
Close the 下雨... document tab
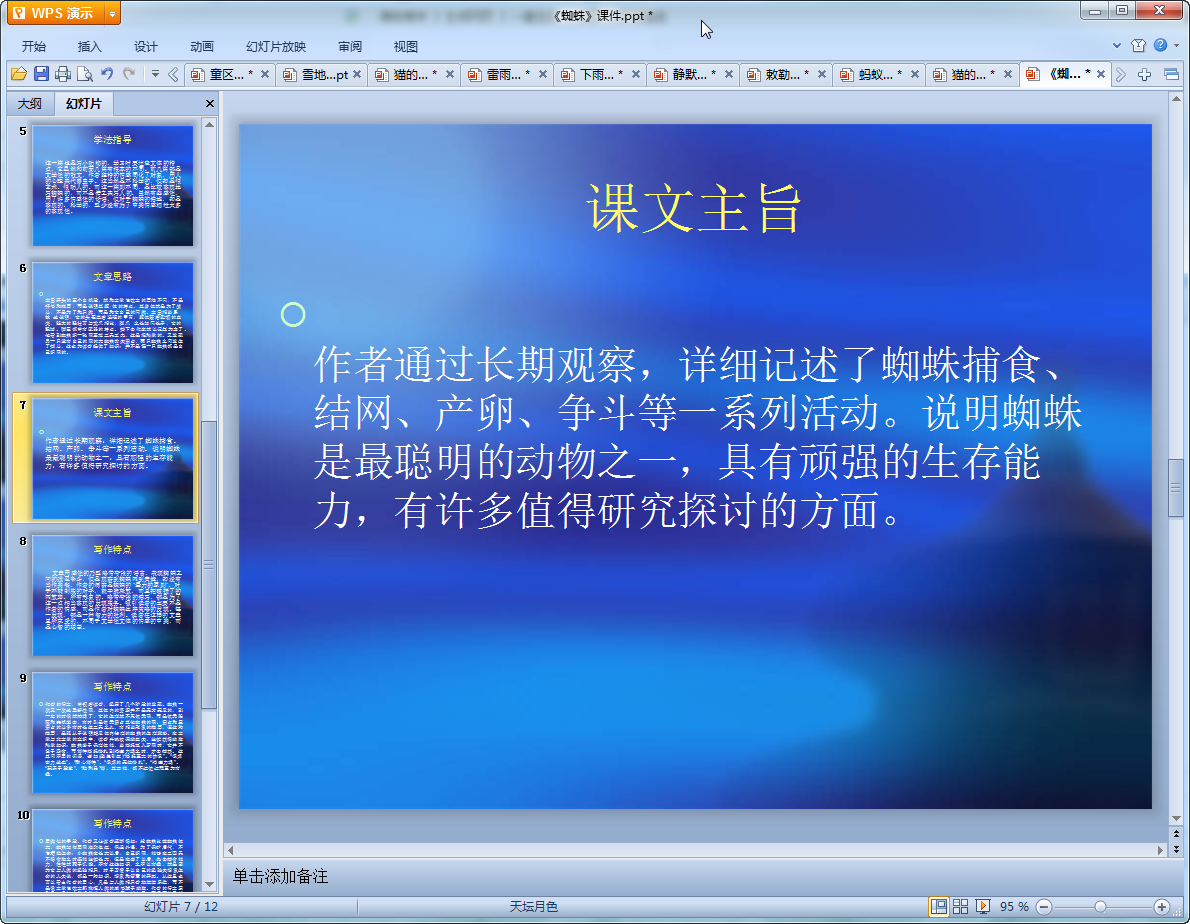click(636, 74)
